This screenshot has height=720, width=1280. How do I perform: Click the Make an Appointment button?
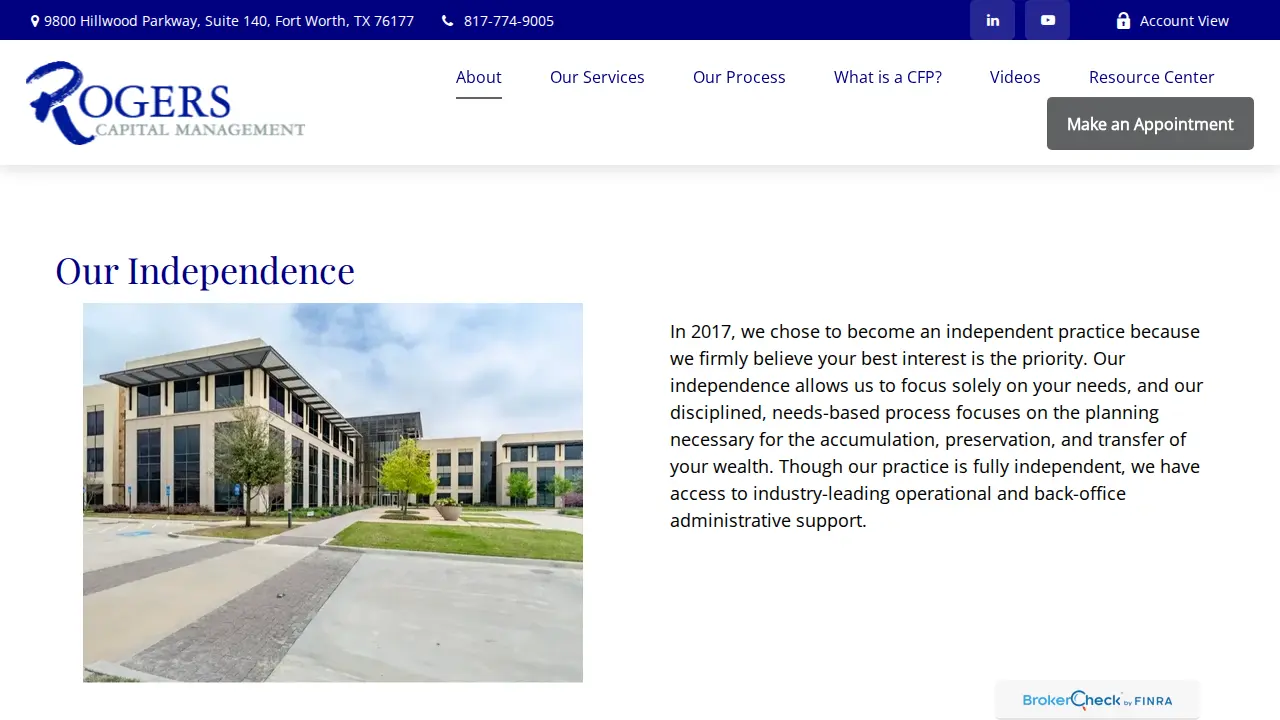coord(1150,124)
